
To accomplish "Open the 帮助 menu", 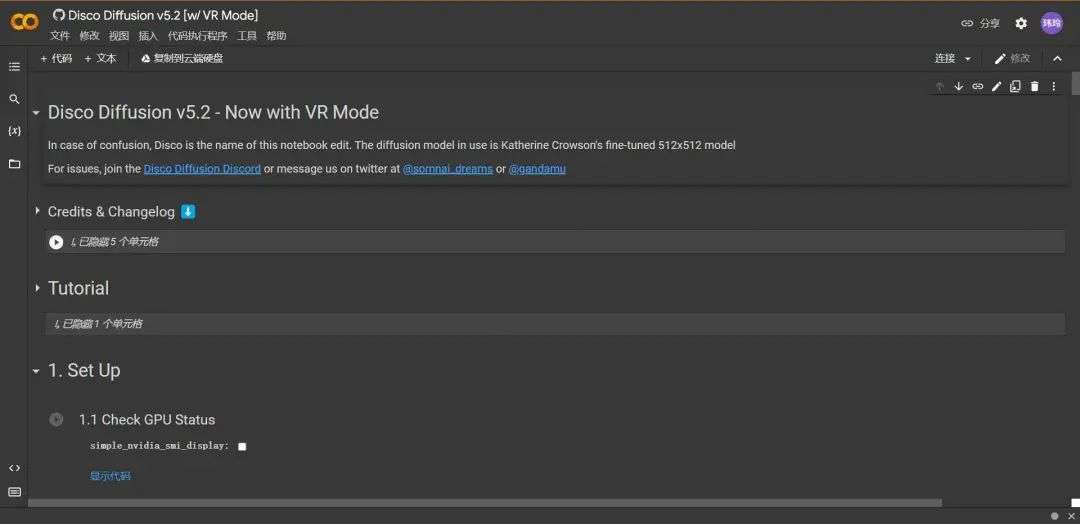I will pos(276,36).
